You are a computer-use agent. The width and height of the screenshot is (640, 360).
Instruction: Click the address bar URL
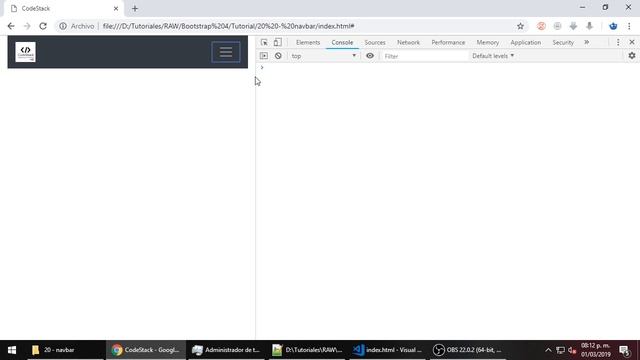tap(228, 26)
